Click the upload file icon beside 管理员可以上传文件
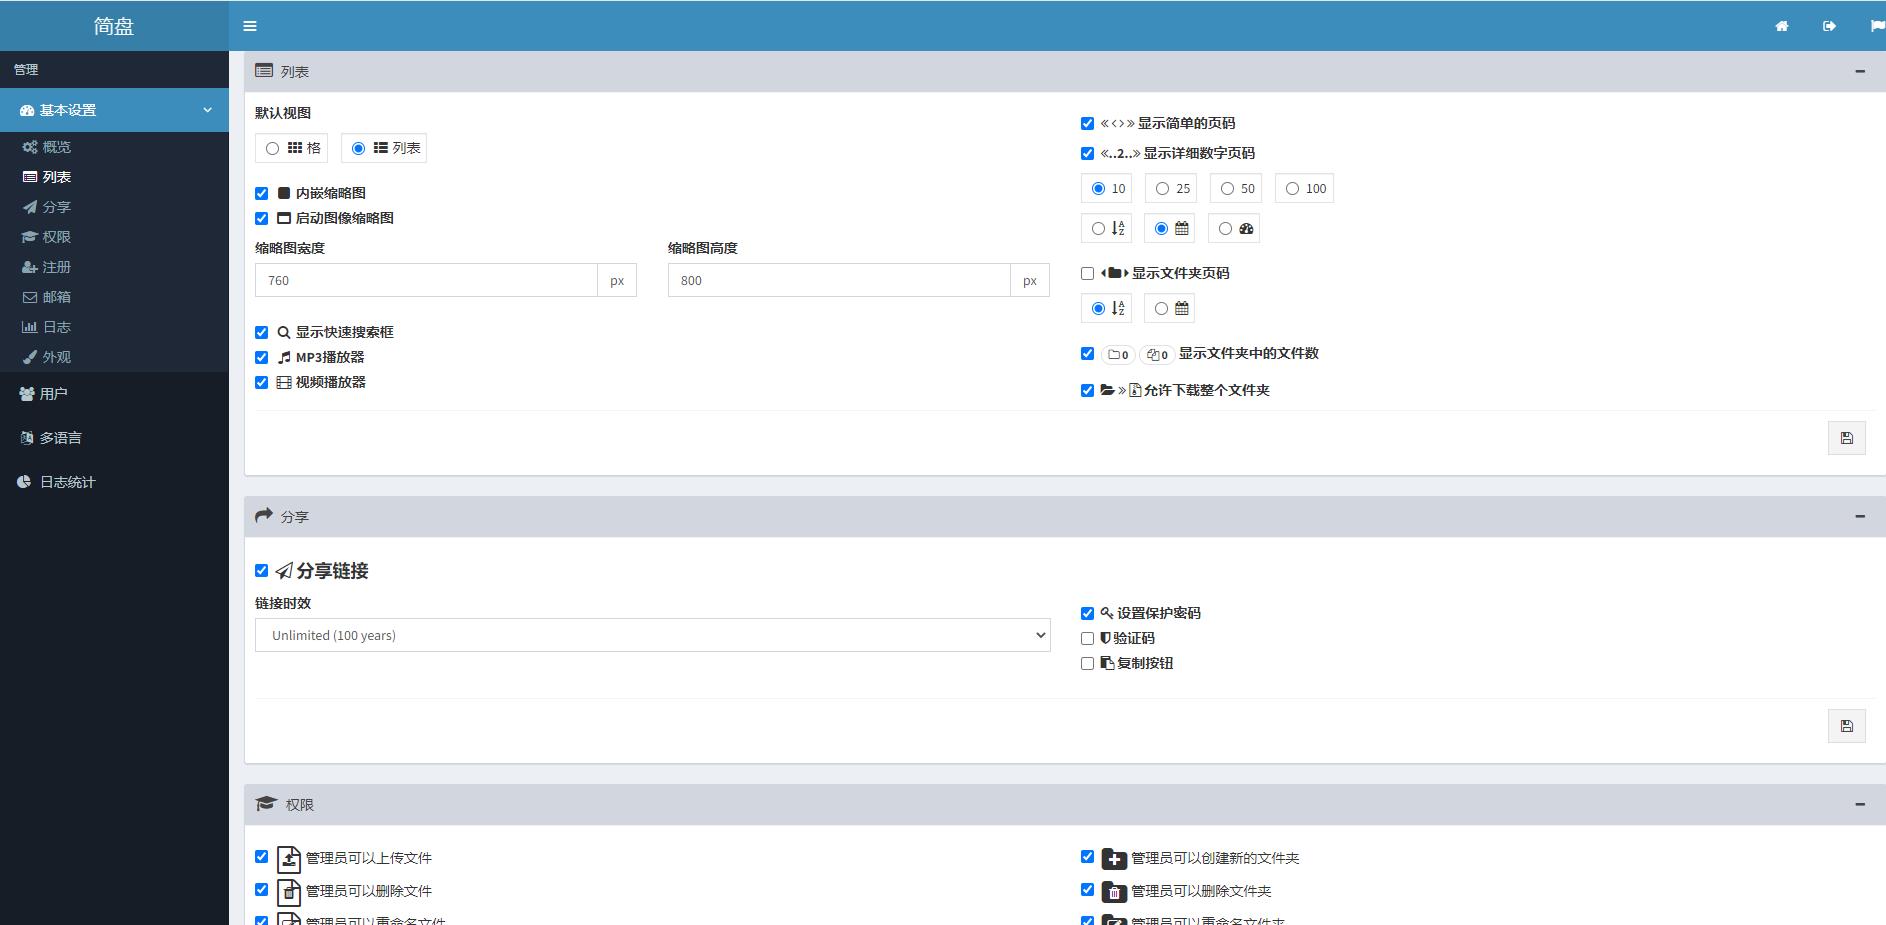This screenshot has width=1886, height=925. [x=289, y=859]
